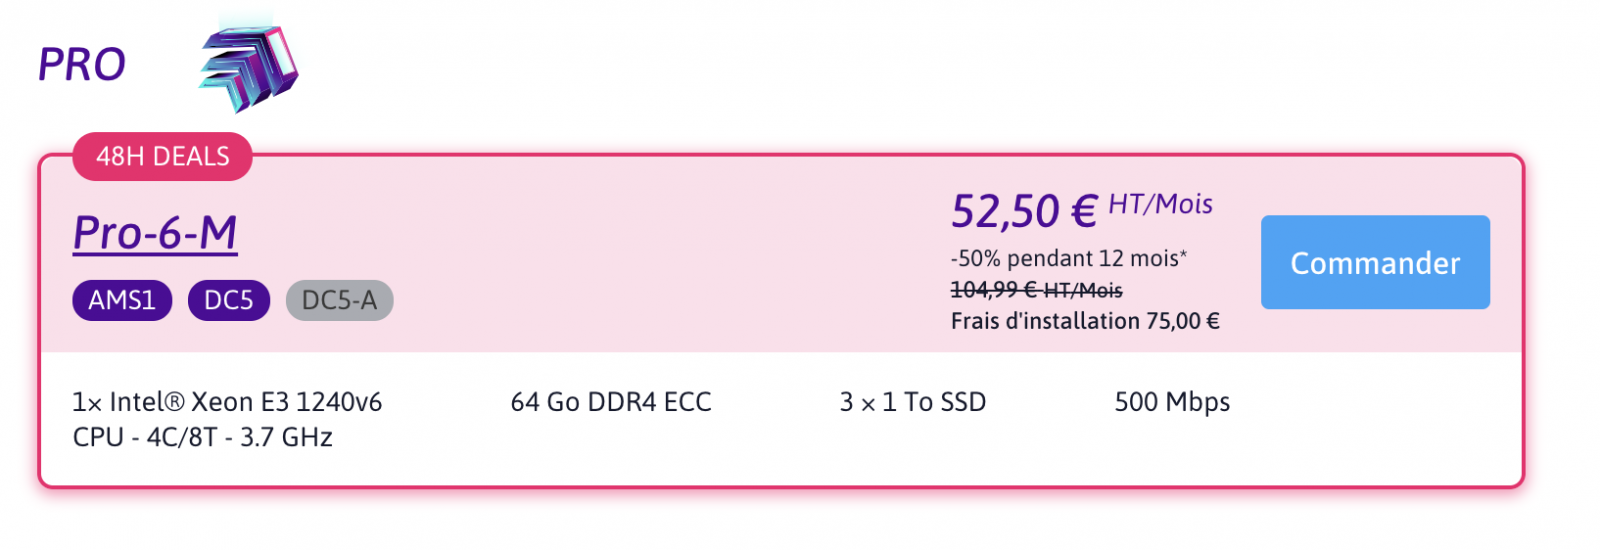Click the registered trademark symbol after Intel
The image size is (1600, 550).
174,401
